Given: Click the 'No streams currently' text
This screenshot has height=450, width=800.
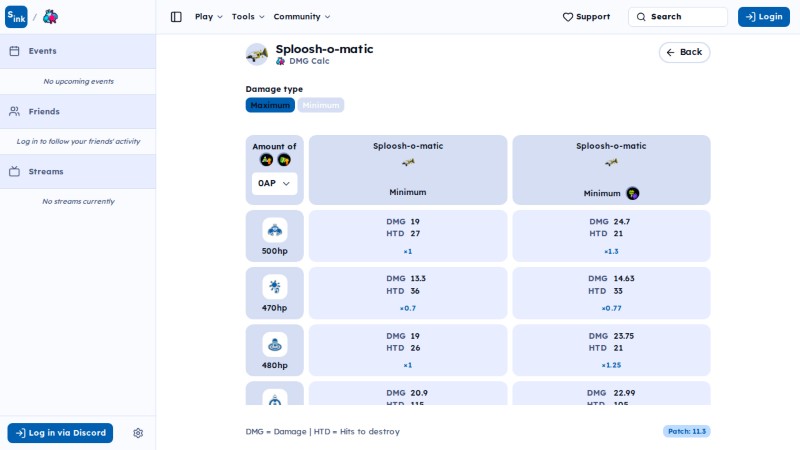Looking at the screenshot, I should pyautogui.click(x=78, y=202).
